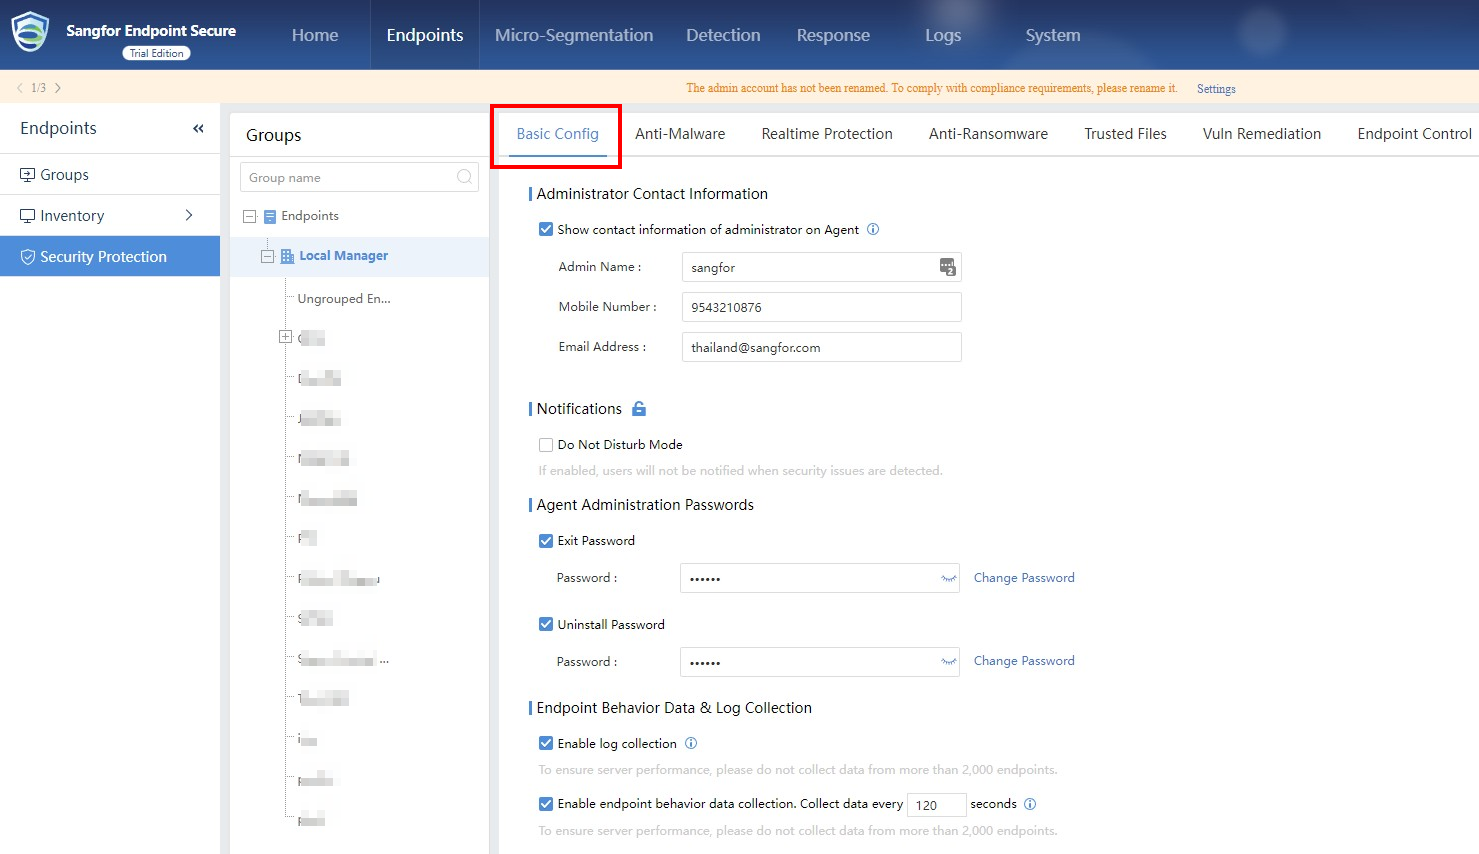The height and width of the screenshot is (854, 1479).
Task: Click the building icon of Local Manager
Action: pyautogui.click(x=287, y=256)
